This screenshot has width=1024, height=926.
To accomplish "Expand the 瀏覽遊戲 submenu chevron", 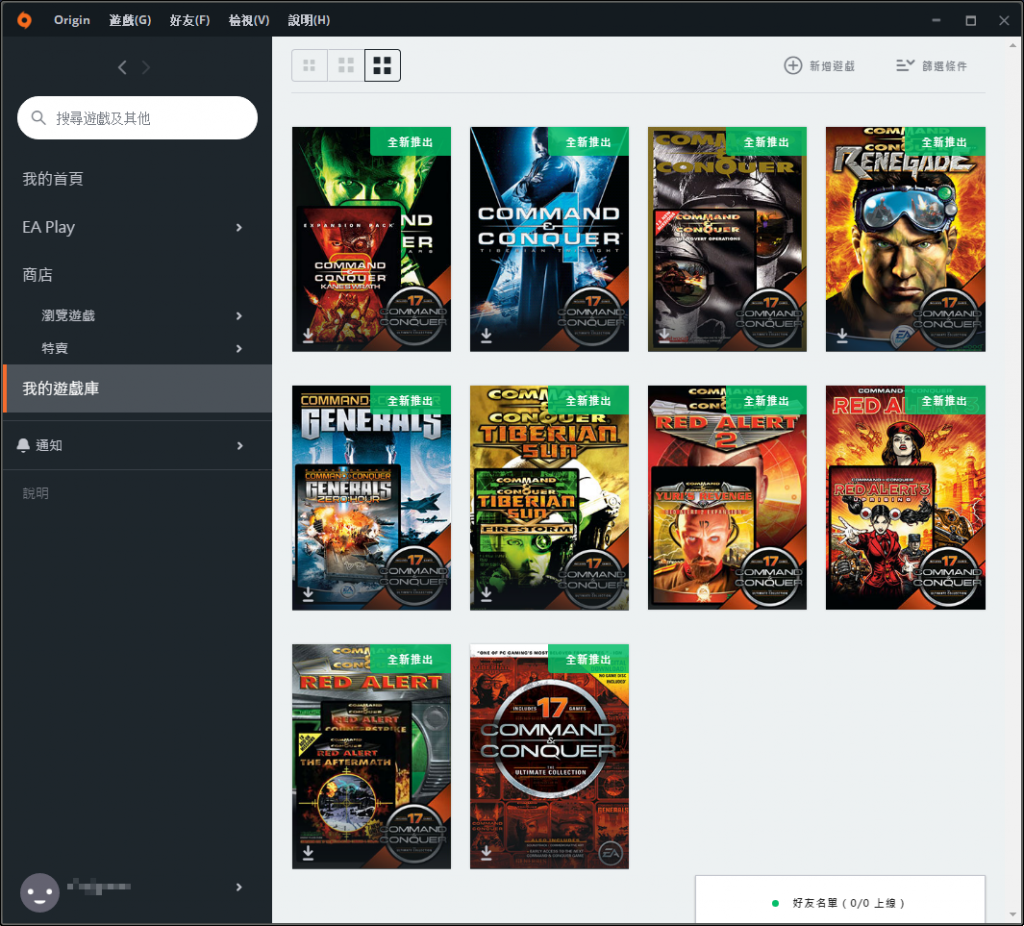I will click(x=239, y=316).
